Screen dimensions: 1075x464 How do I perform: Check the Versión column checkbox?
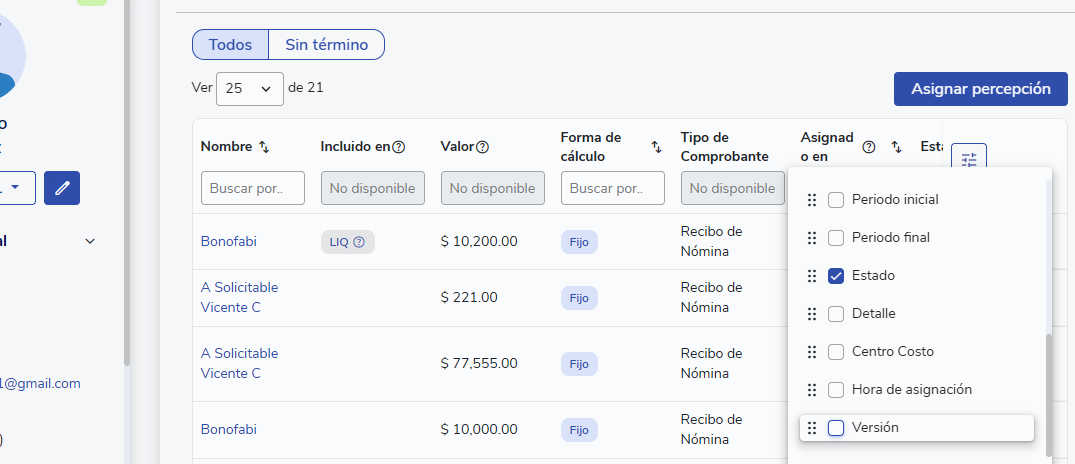coord(836,428)
